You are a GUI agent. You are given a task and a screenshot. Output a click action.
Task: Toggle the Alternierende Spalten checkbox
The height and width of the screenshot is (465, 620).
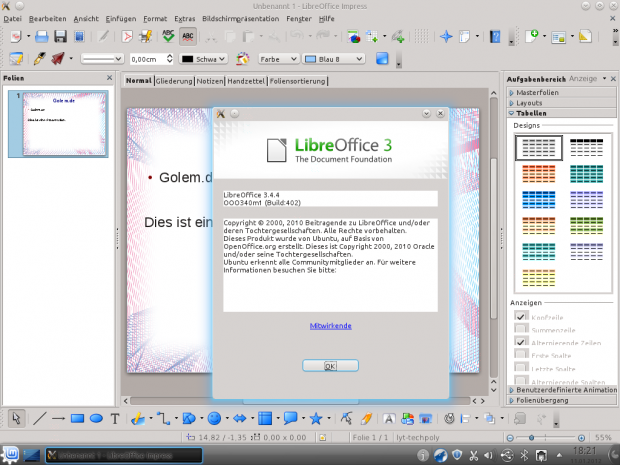[x=521, y=380]
